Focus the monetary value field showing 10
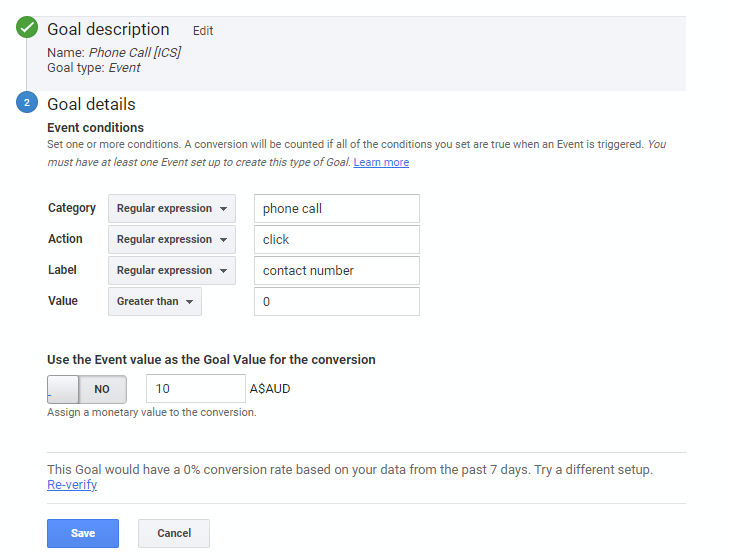729x556 pixels. pyautogui.click(x=196, y=389)
